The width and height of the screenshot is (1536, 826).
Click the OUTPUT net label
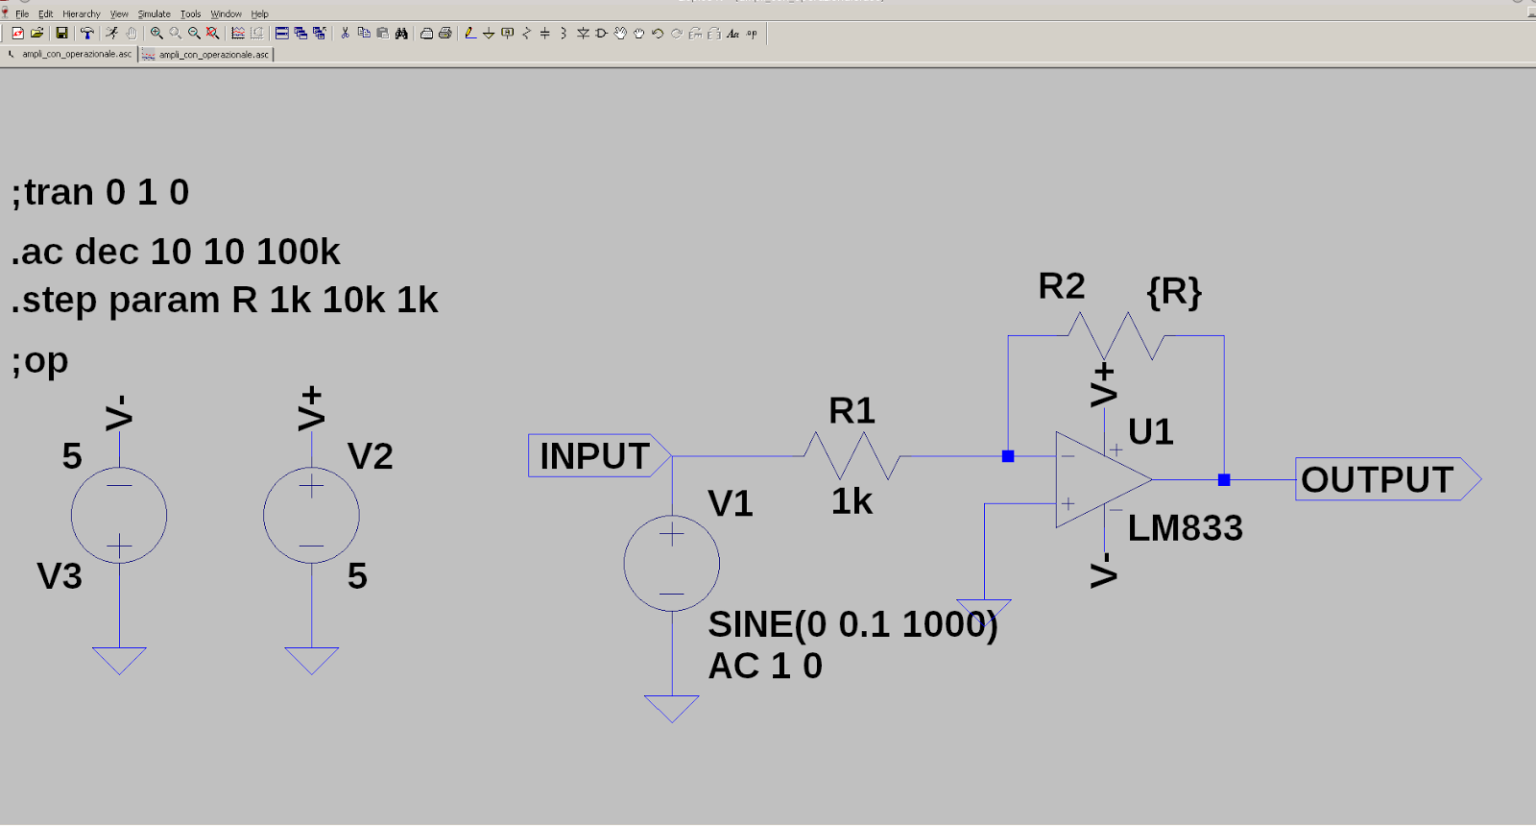1388,480
